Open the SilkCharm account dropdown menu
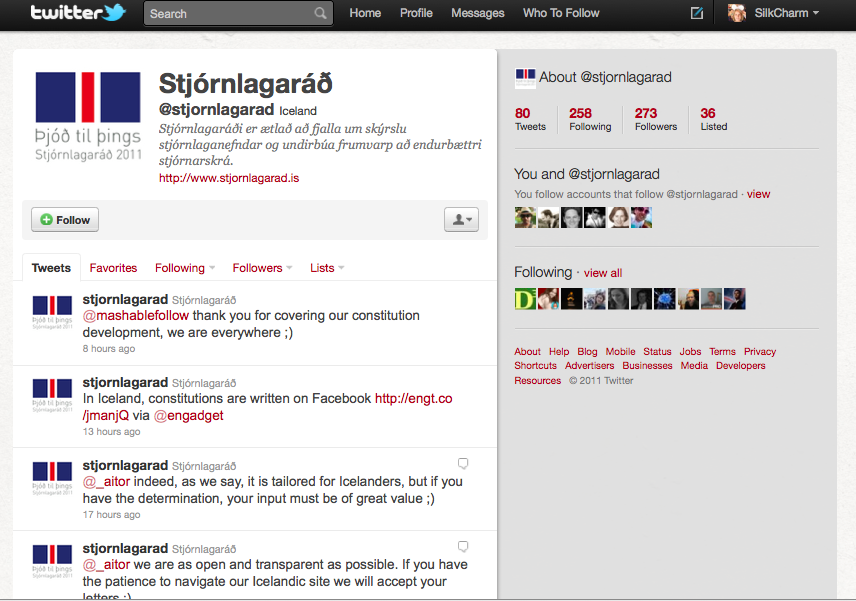This screenshot has height=601, width=856. point(787,13)
